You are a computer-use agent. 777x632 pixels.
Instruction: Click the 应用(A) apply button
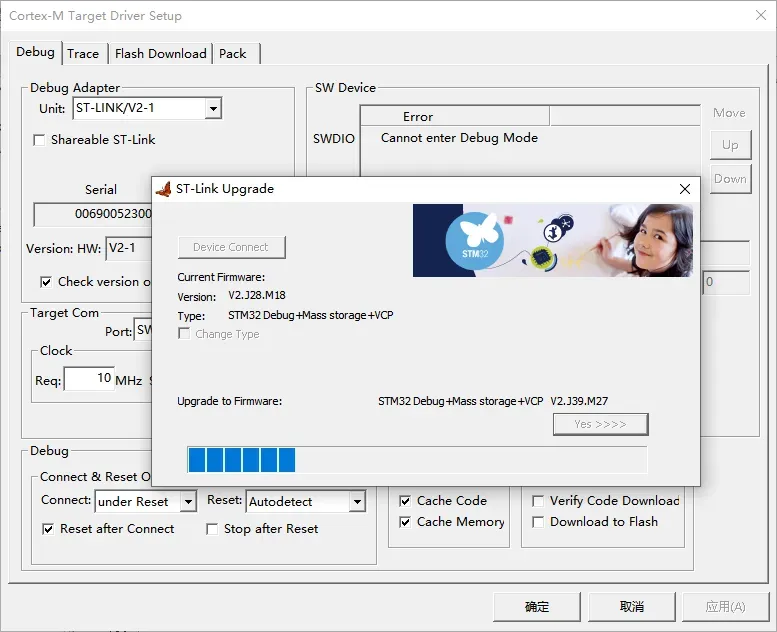[x=725, y=607]
